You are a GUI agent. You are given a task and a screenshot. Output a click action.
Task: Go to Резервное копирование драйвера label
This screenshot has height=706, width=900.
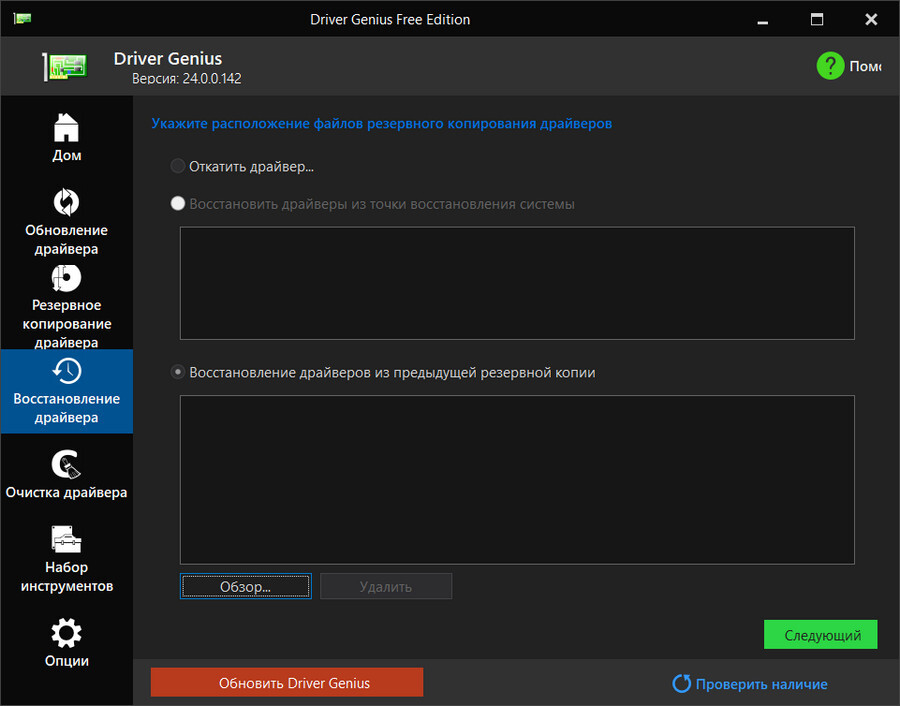[x=67, y=324]
